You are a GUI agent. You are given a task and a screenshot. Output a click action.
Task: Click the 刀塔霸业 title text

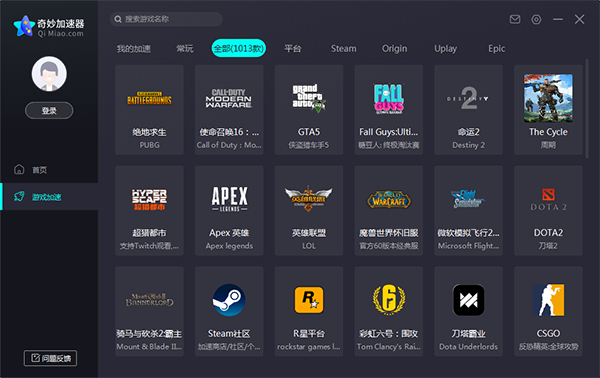pyautogui.click(x=468, y=334)
